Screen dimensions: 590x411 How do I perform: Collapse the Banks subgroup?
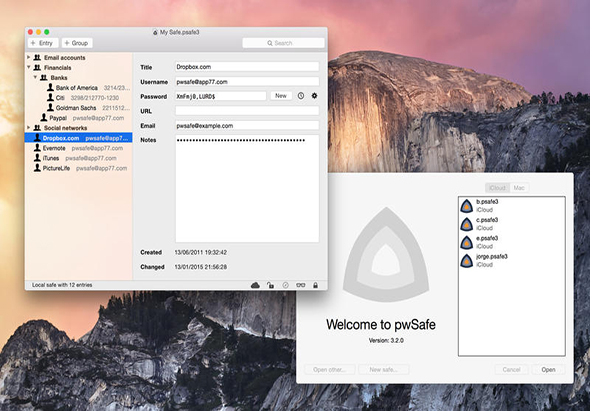pos(35,78)
